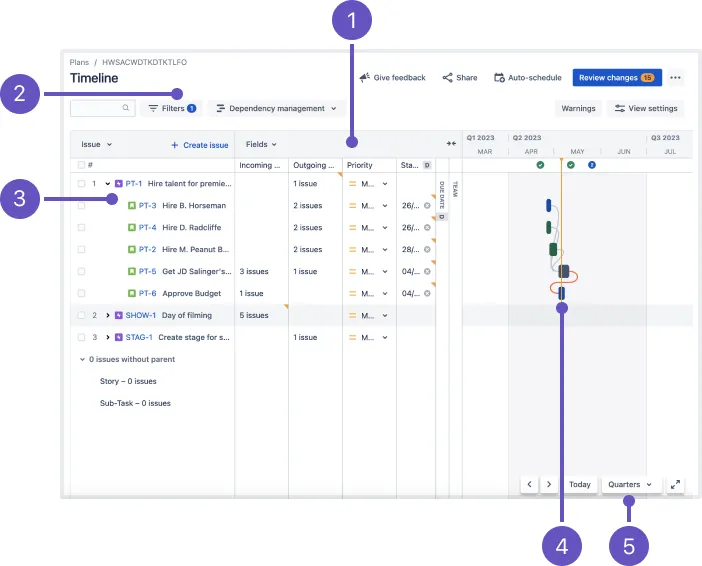
Task: Click the SHOW-1 epic type icon
Action: coord(119,315)
